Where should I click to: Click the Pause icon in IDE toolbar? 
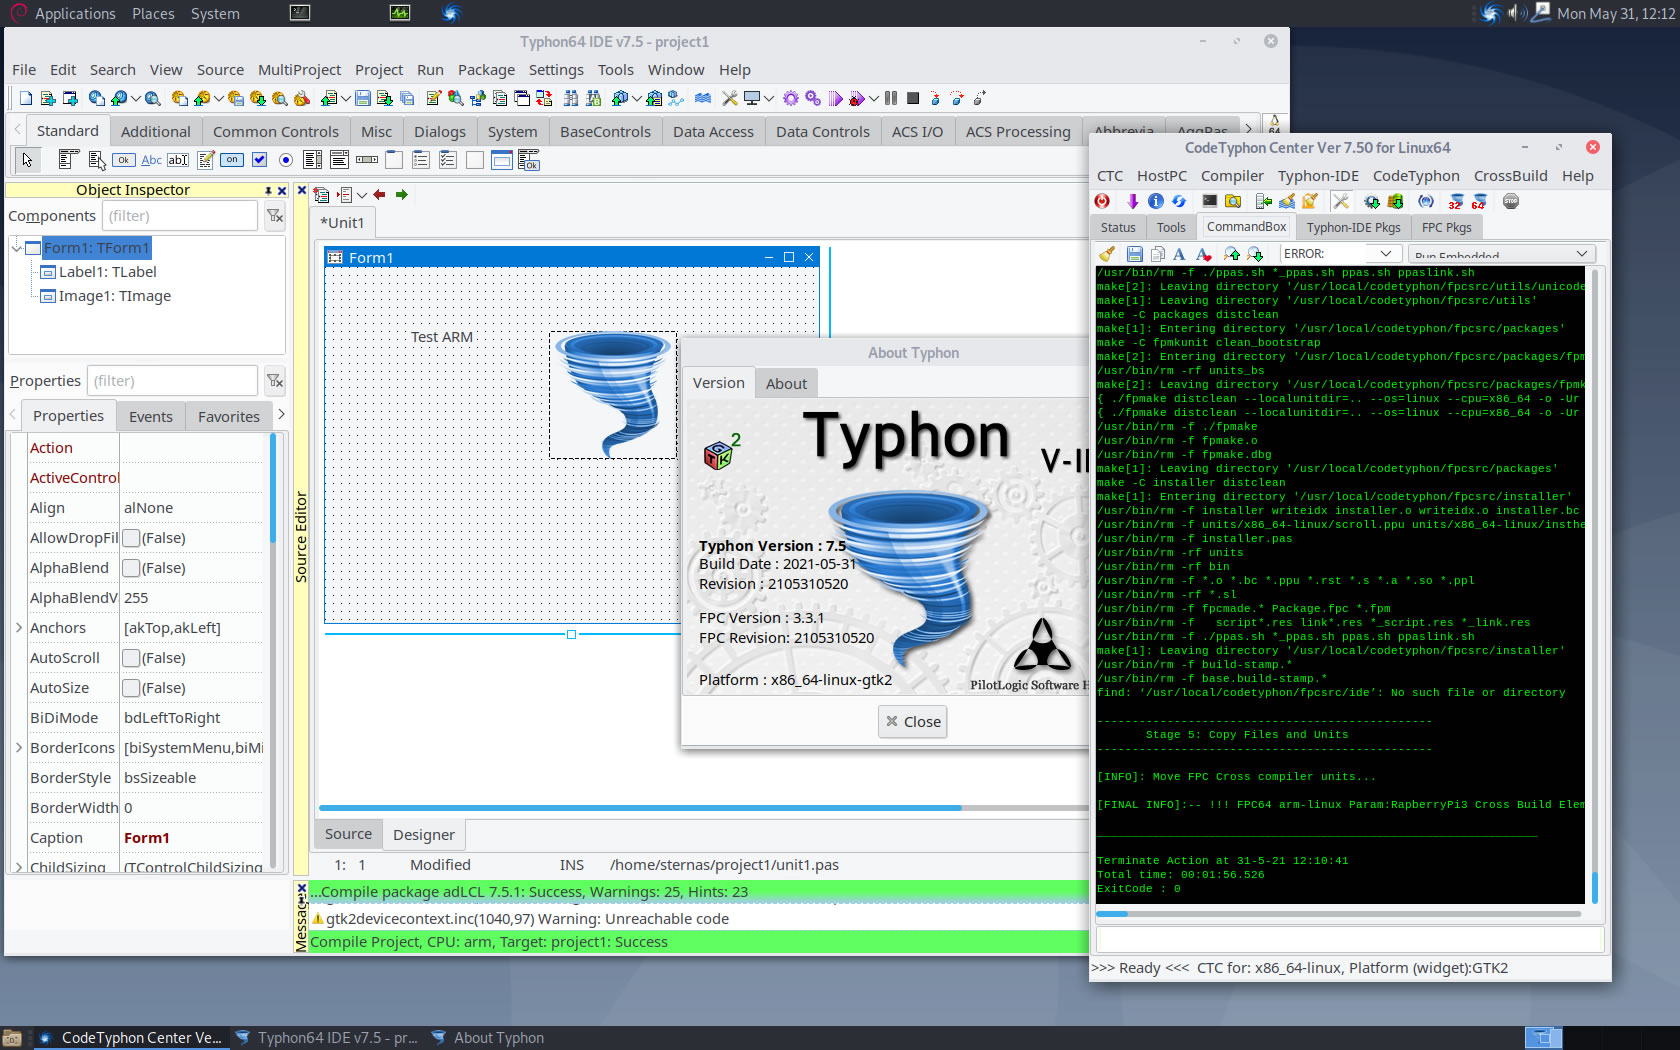click(x=891, y=98)
